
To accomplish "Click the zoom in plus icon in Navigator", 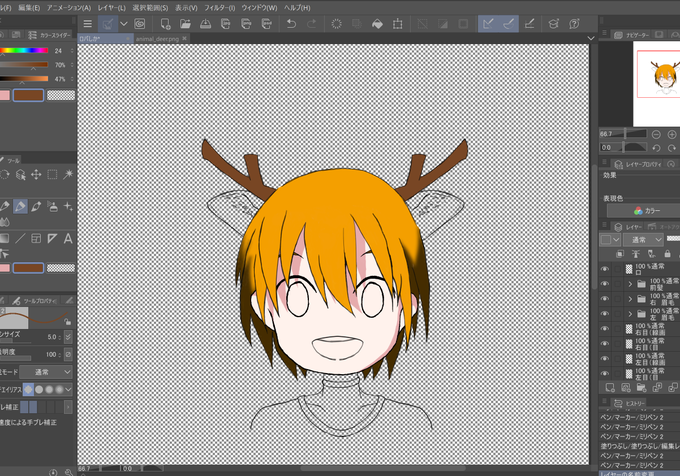I will coord(672,134).
